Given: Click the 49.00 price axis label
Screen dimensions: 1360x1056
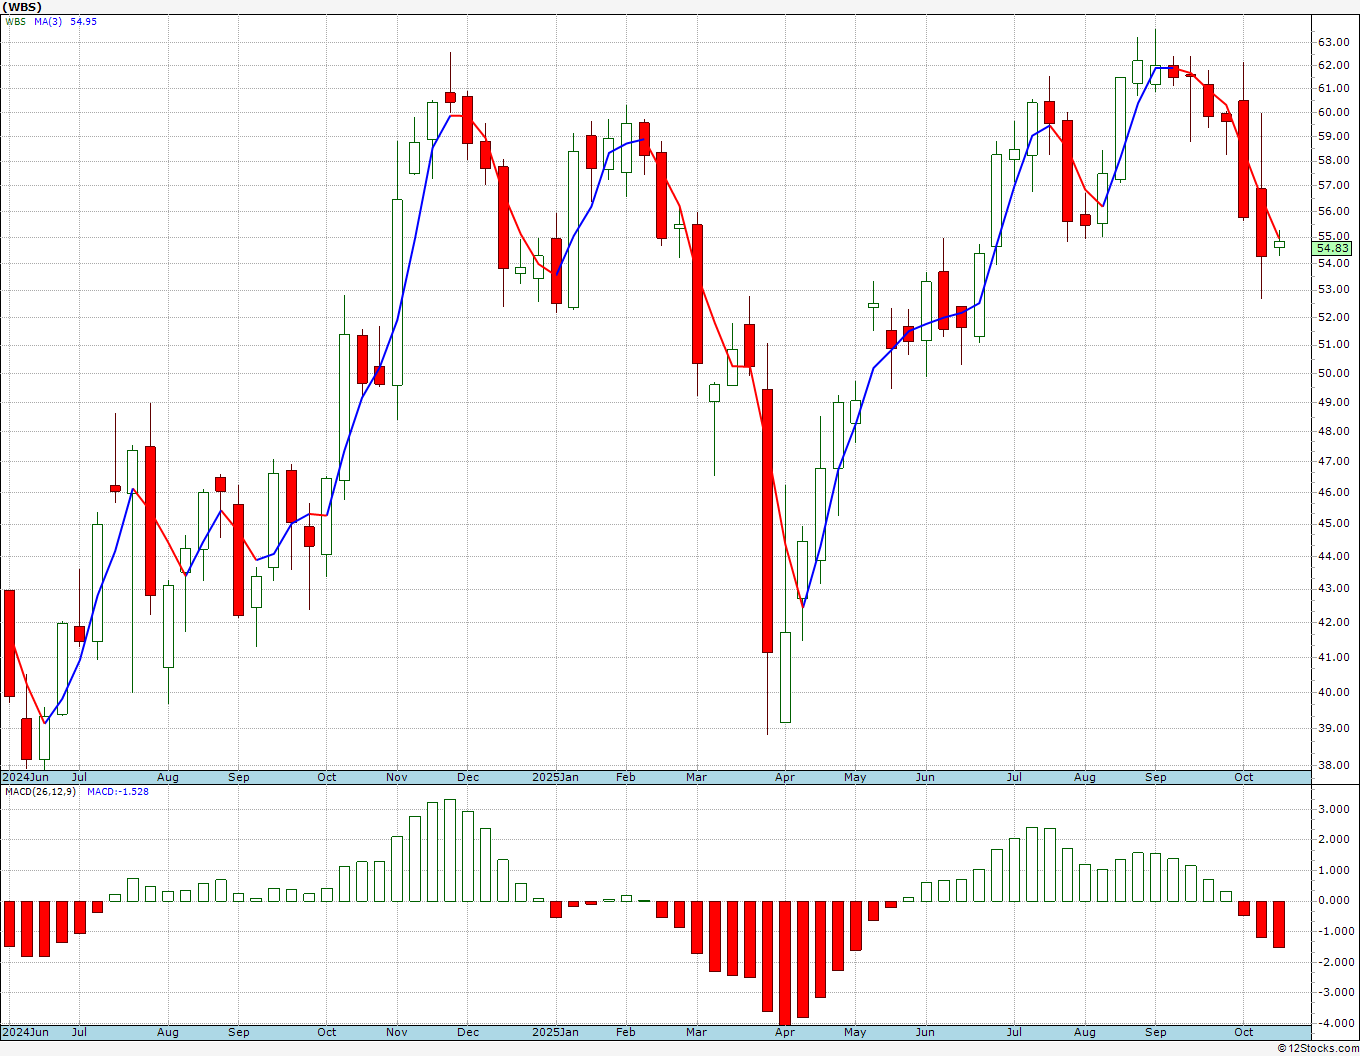Looking at the screenshot, I should point(1333,402).
